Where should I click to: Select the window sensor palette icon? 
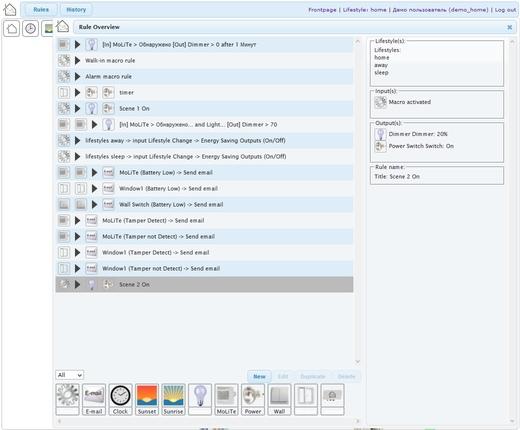[306, 395]
